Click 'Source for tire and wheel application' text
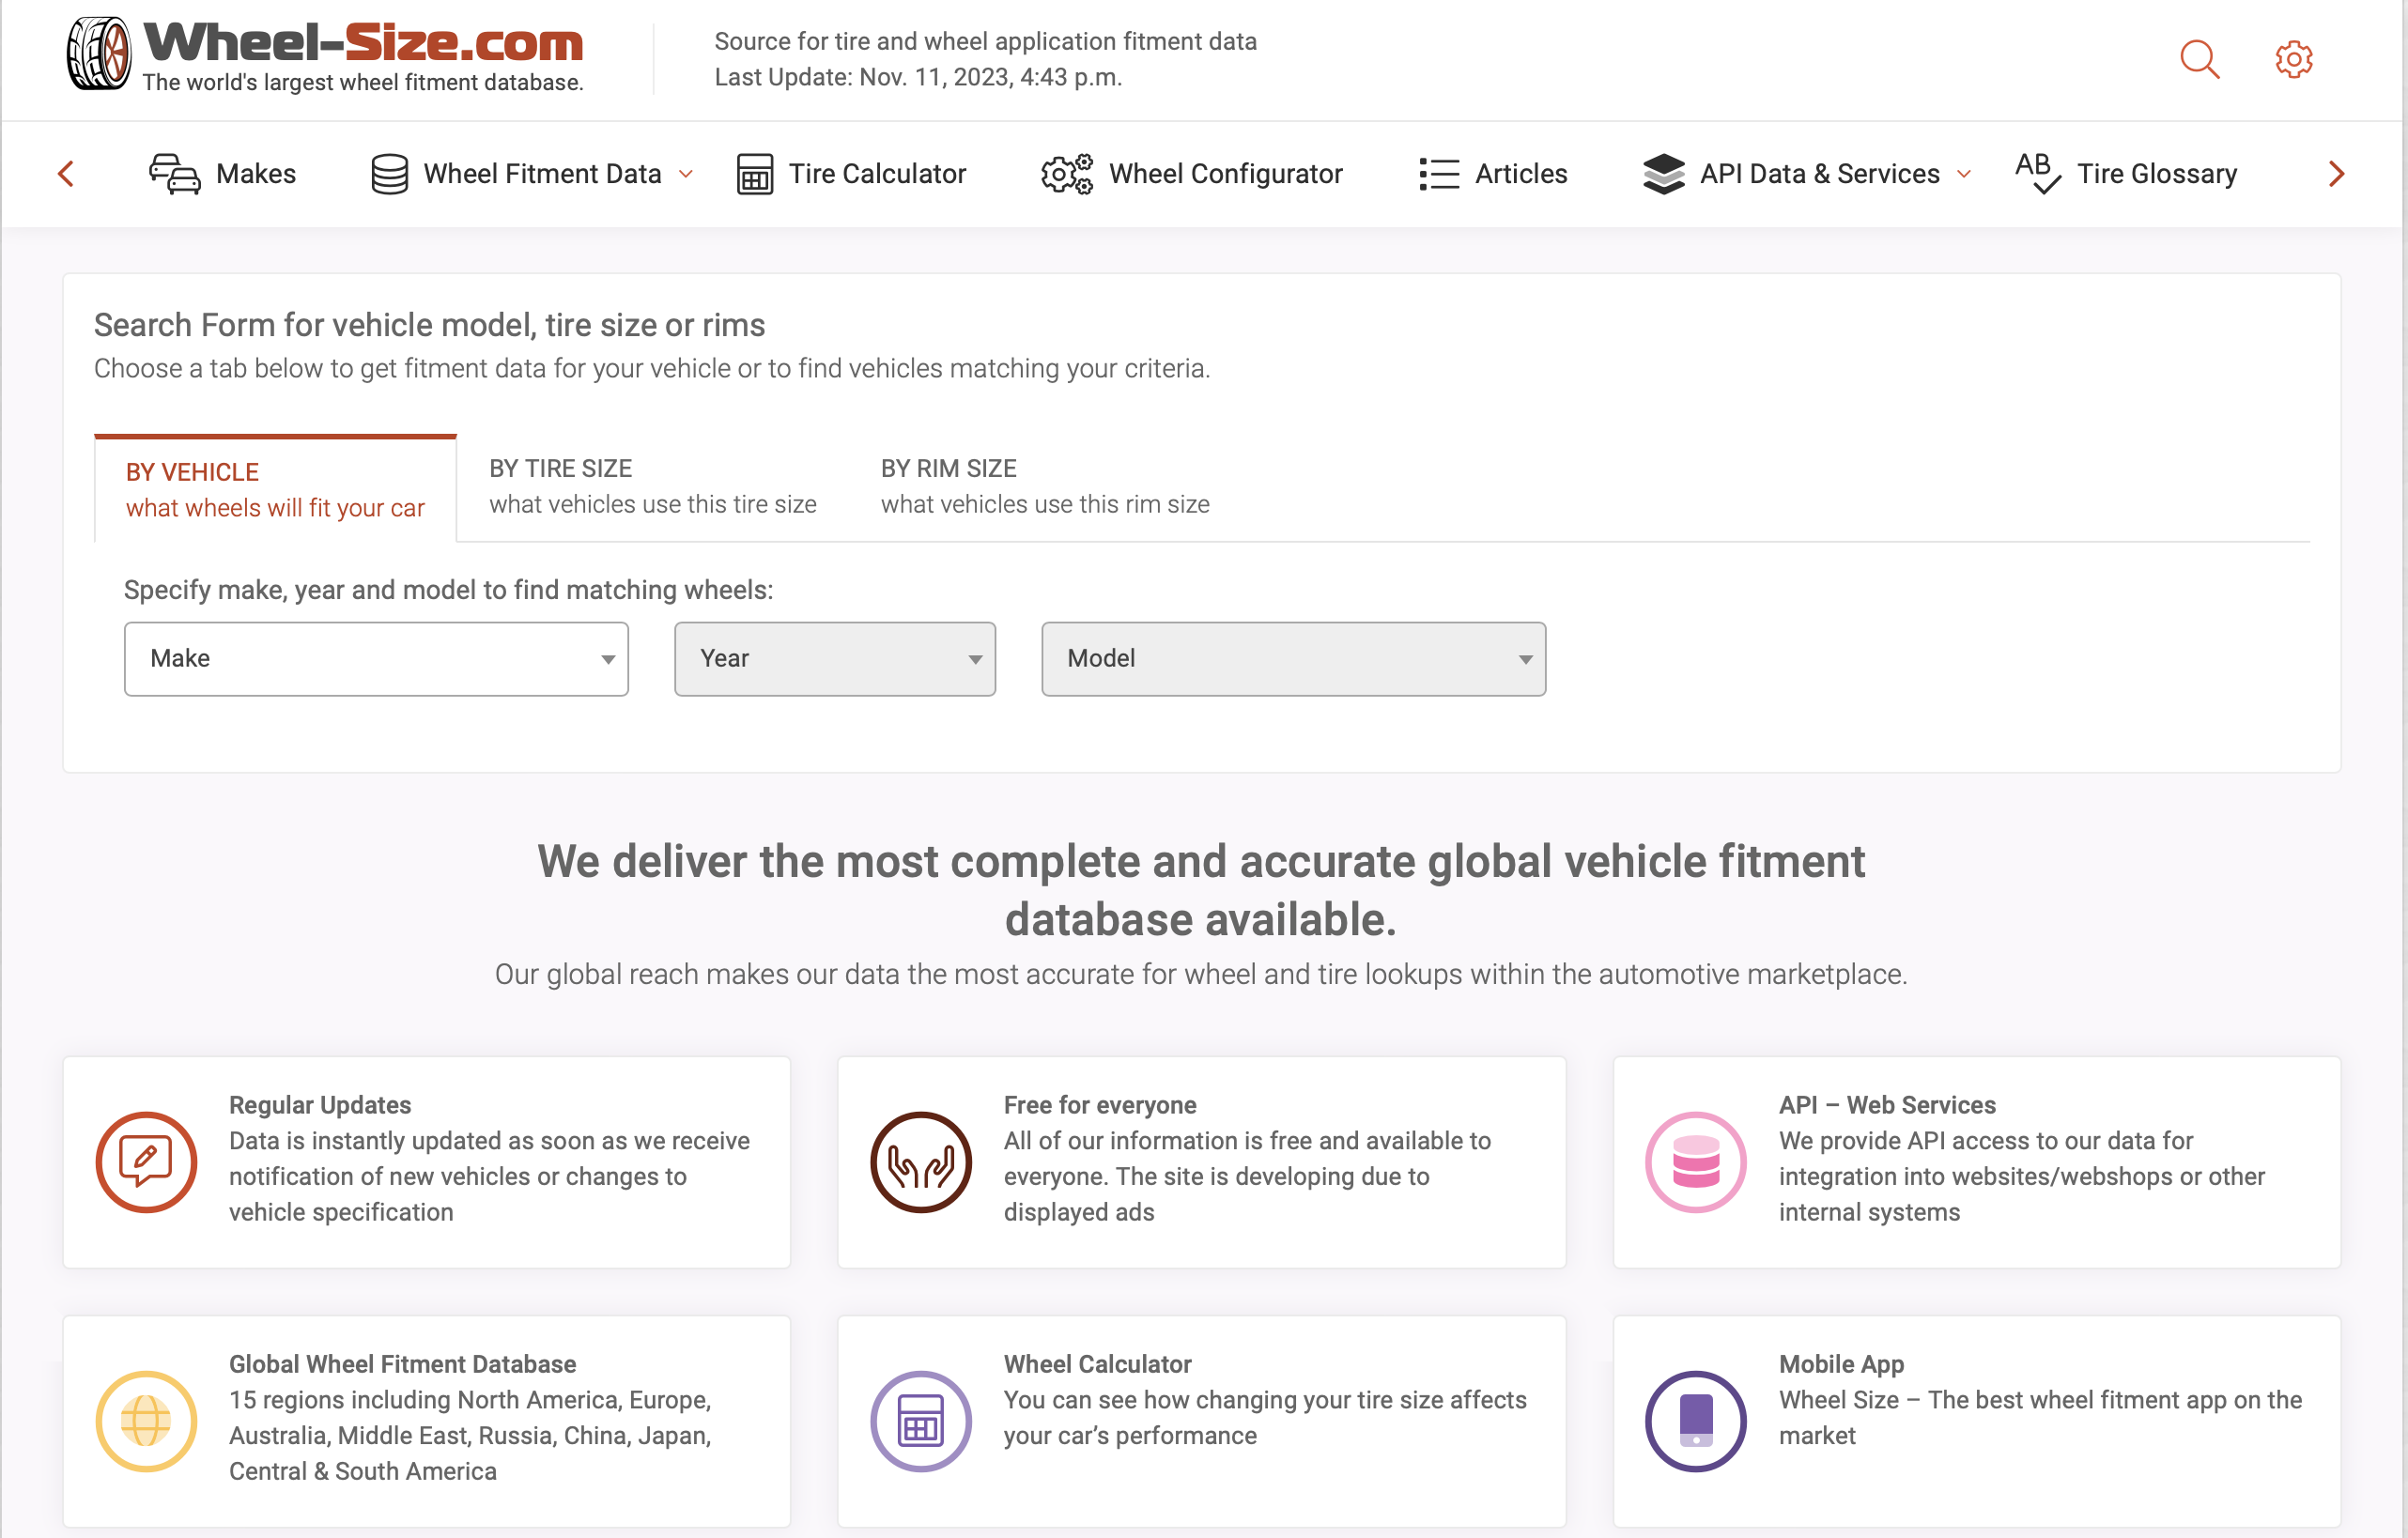Image resolution: width=2408 pixels, height=1538 pixels. point(985,41)
